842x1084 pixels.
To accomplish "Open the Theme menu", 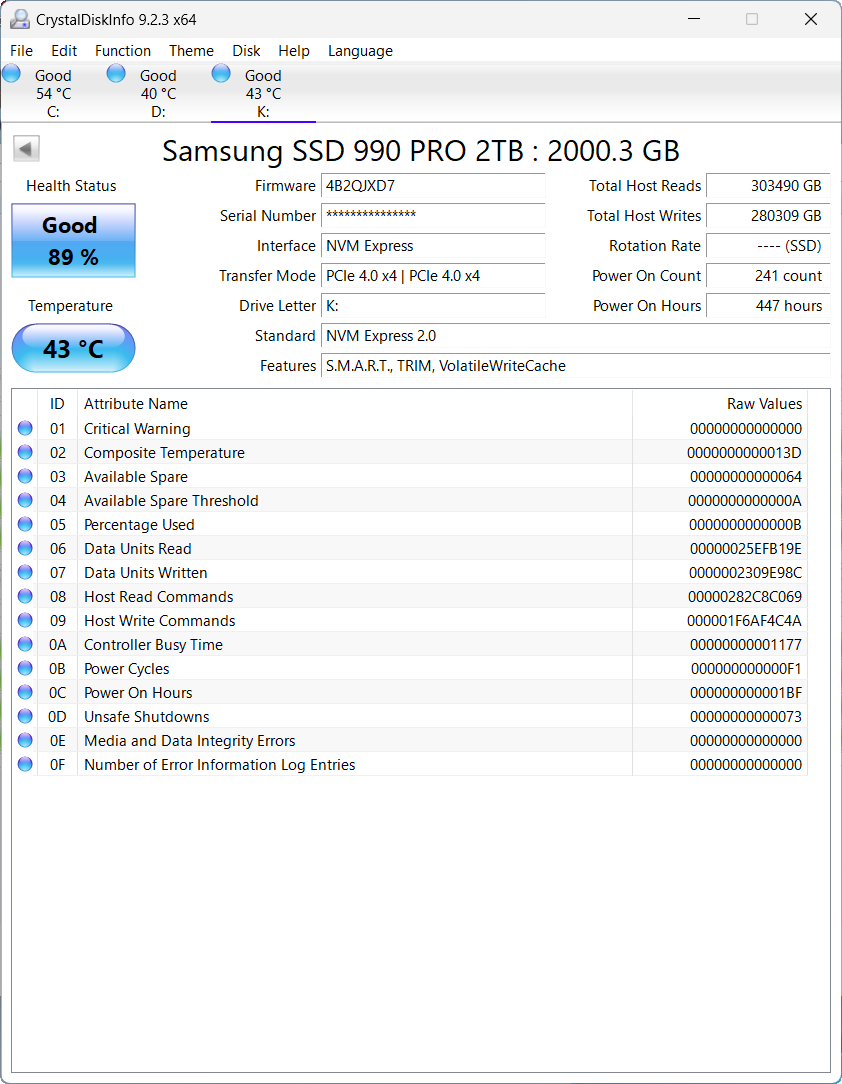I will tap(191, 50).
